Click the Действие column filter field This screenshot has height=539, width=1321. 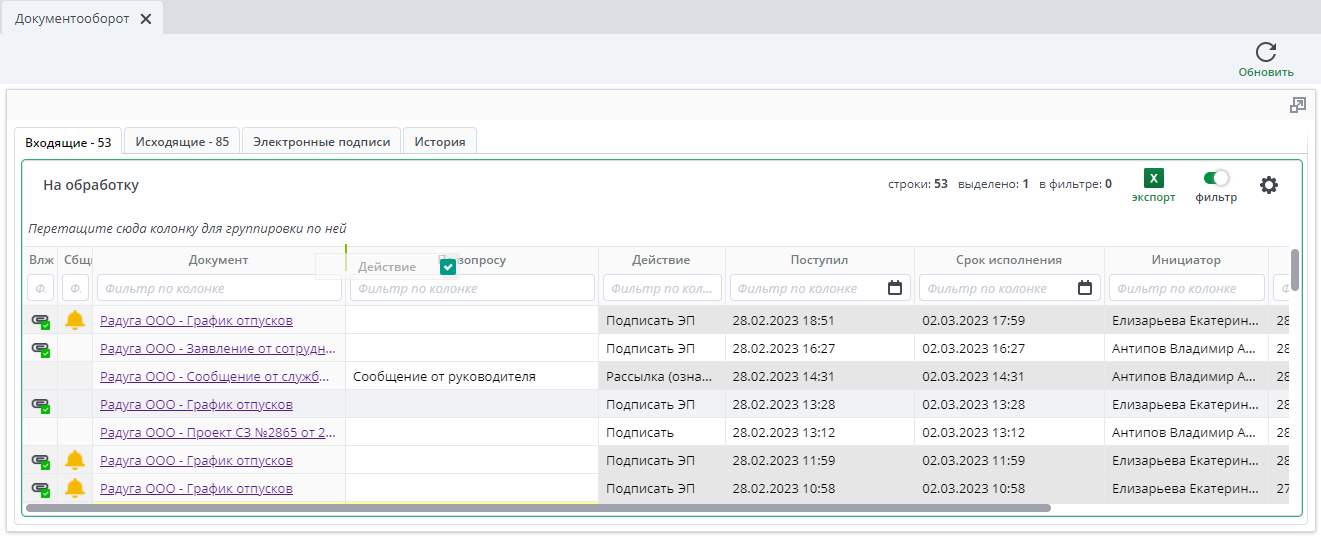[662, 288]
